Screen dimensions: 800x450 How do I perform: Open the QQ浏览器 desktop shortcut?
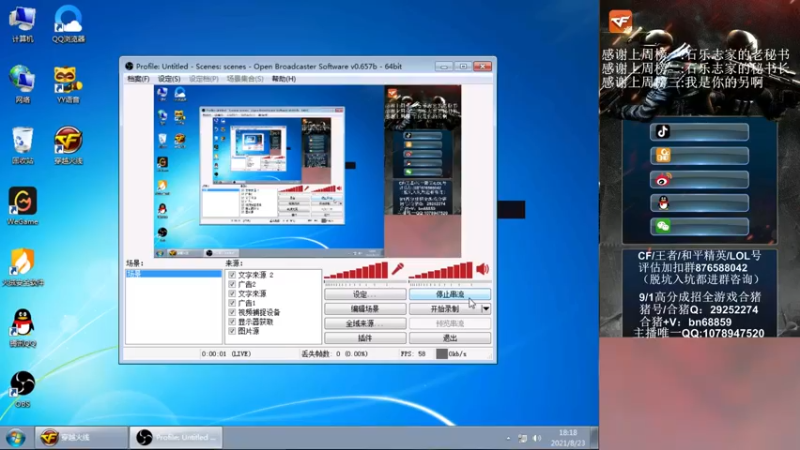coord(68,24)
